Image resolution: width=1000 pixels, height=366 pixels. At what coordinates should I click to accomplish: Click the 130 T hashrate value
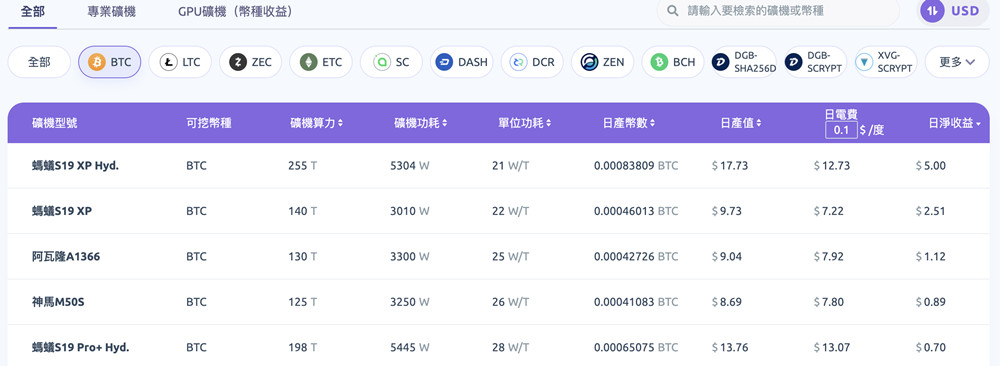302,256
